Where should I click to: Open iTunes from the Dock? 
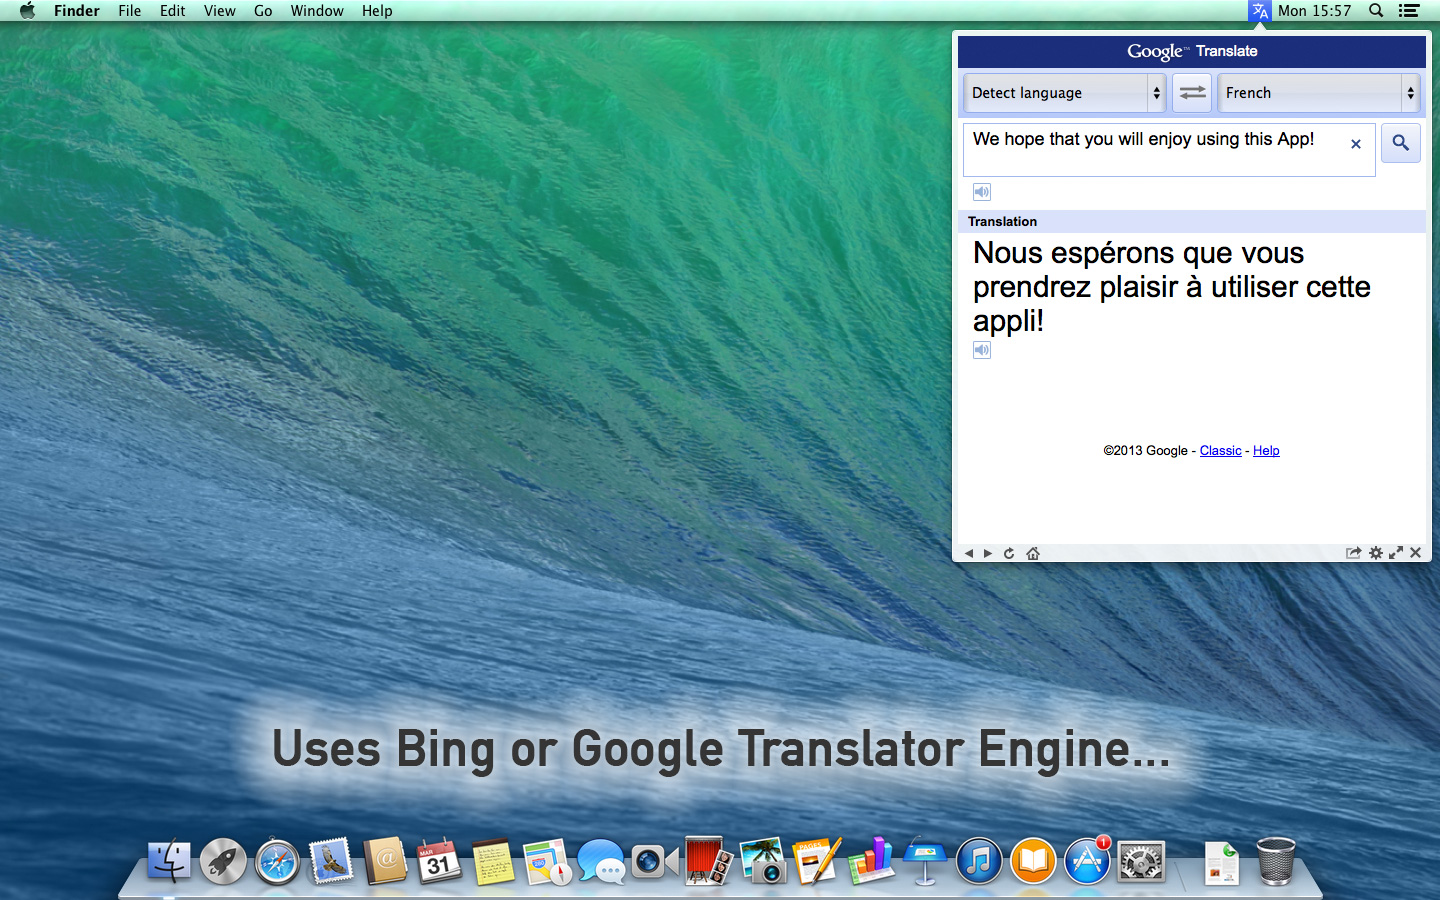click(979, 861)
